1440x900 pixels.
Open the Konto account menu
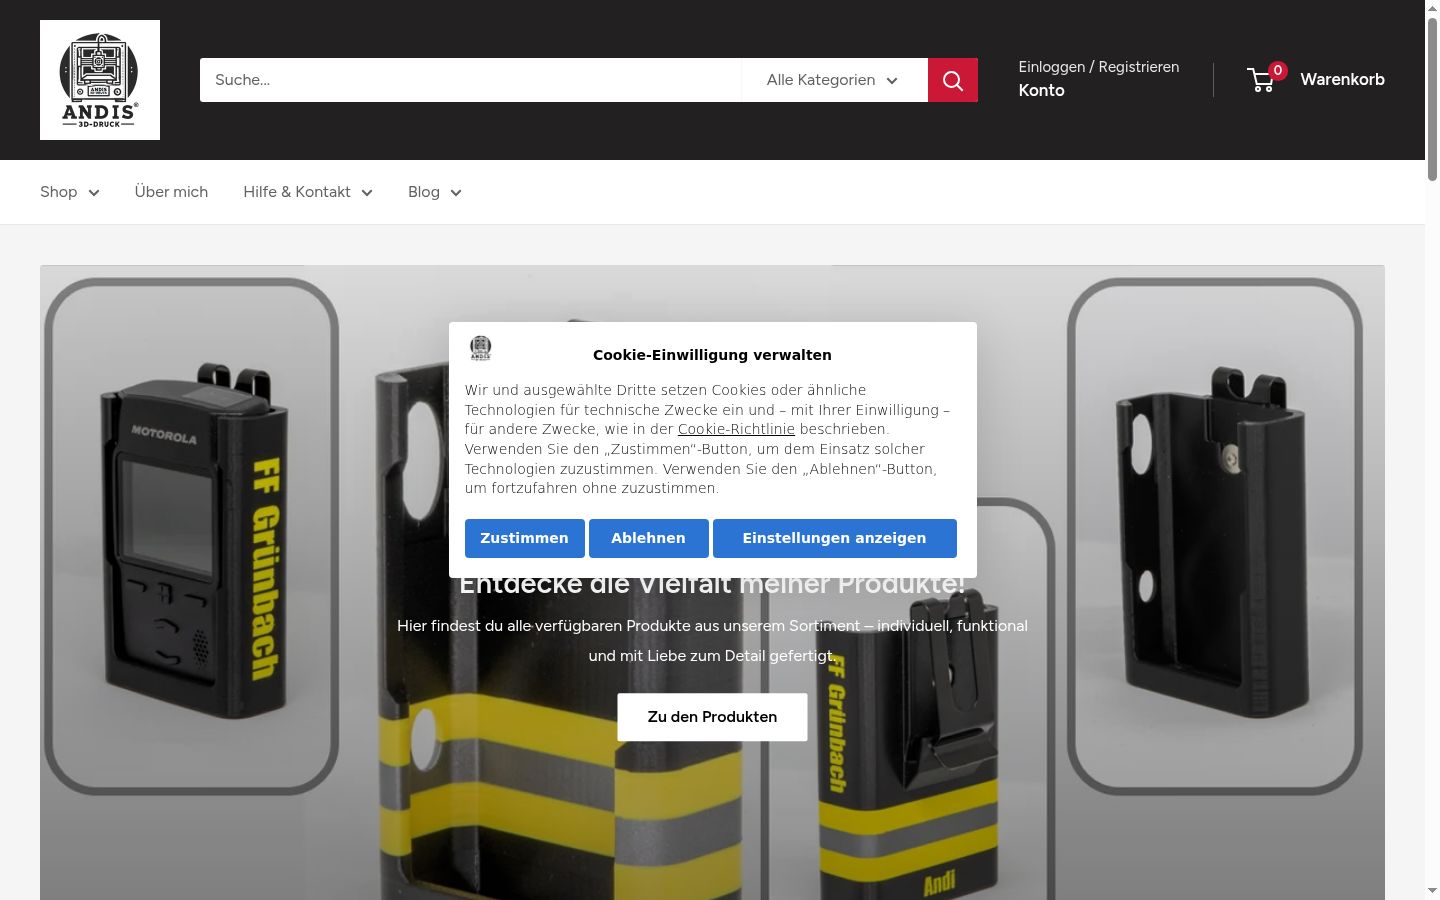[1041, 90]
